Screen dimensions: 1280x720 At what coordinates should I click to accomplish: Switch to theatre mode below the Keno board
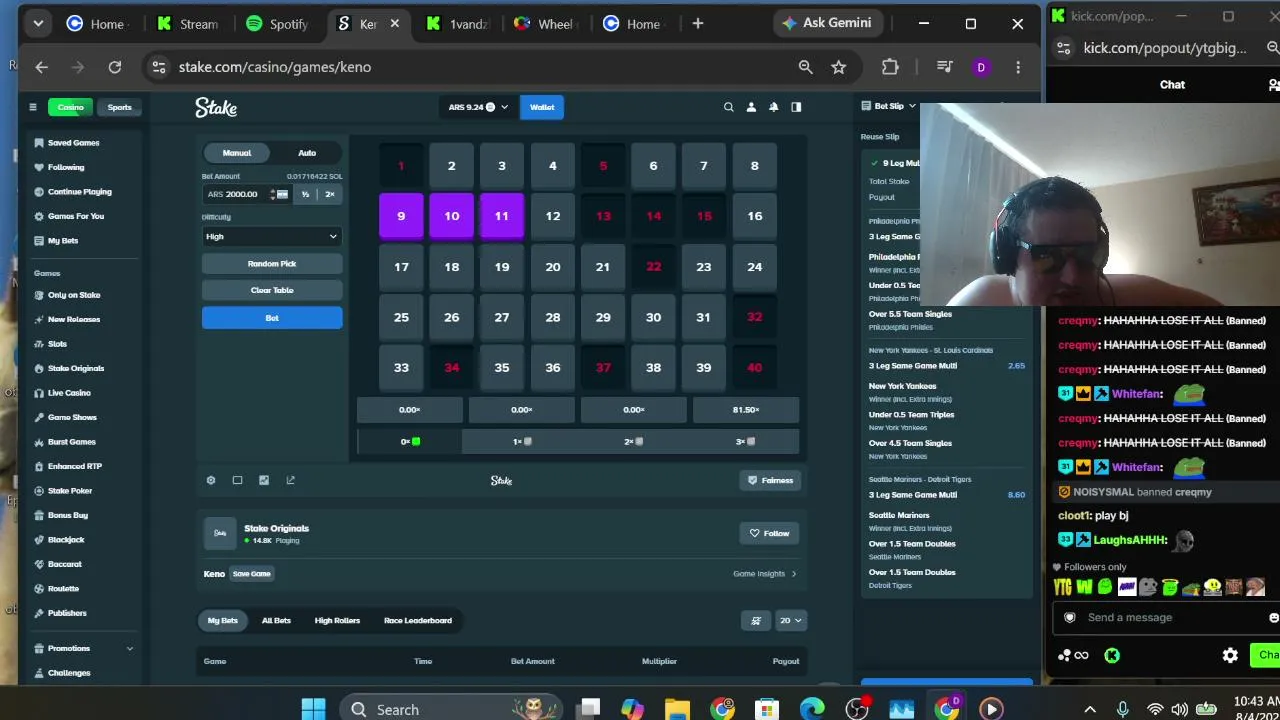237,480
